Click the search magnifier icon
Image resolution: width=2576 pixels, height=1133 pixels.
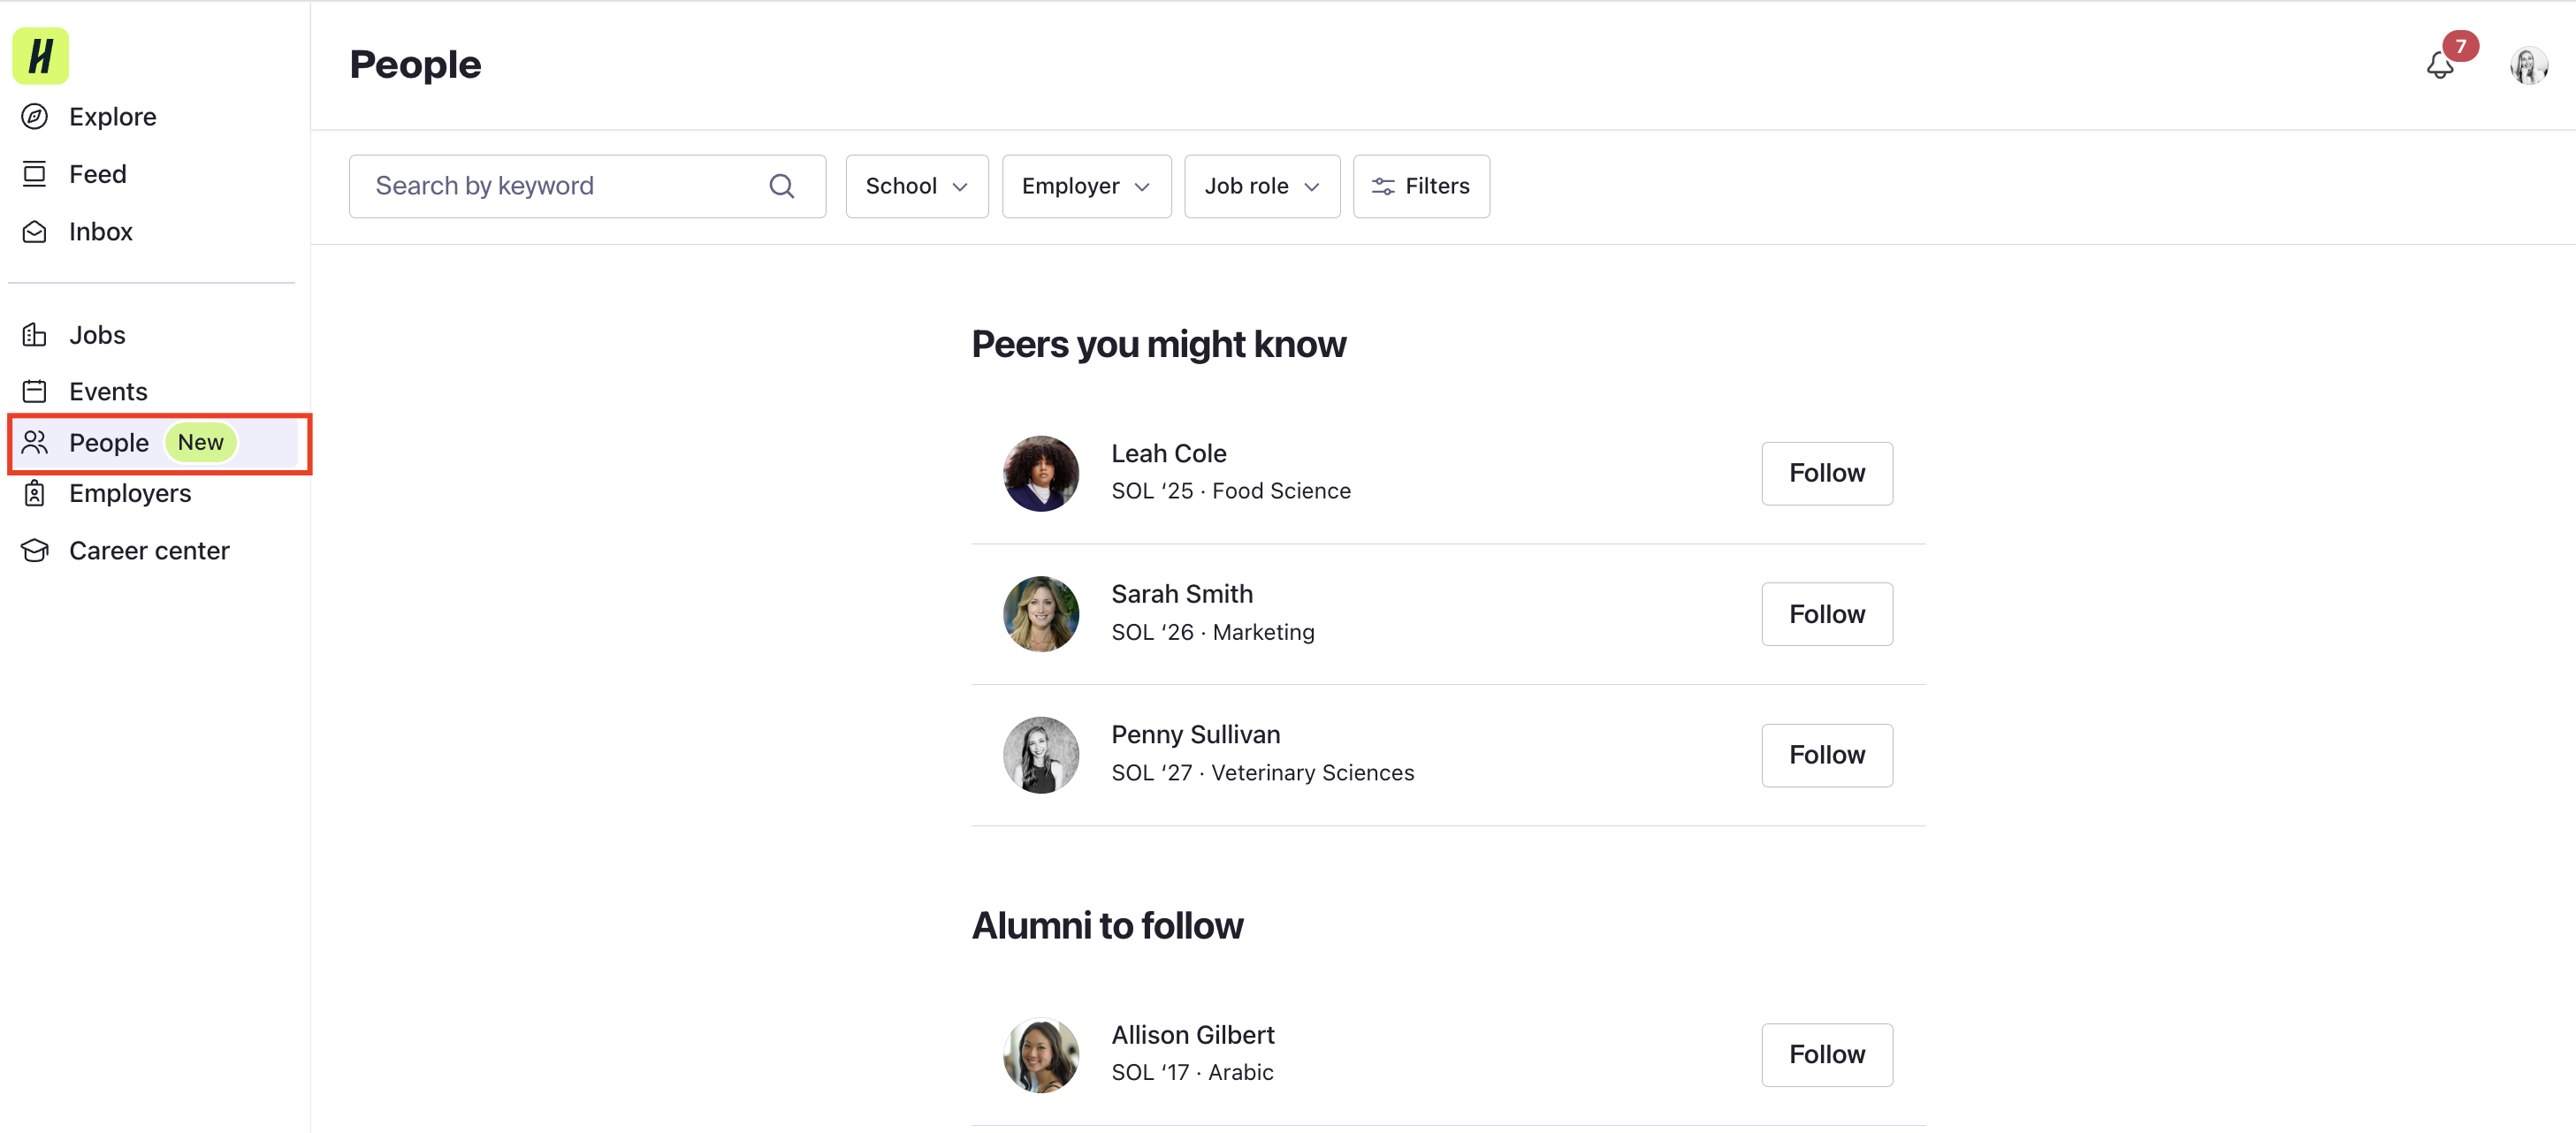coord(781,186)
